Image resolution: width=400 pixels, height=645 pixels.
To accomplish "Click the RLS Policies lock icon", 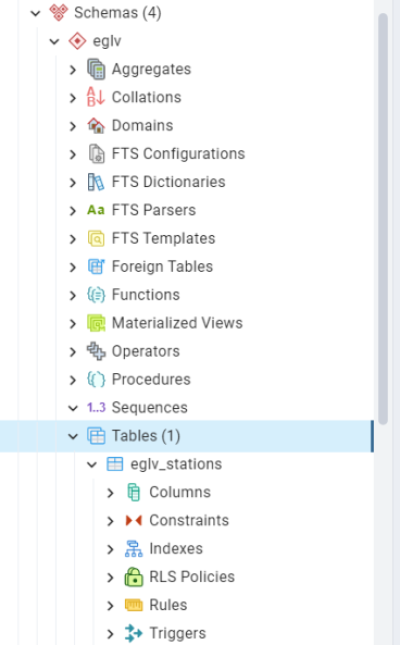I will [x=134, y=577].
